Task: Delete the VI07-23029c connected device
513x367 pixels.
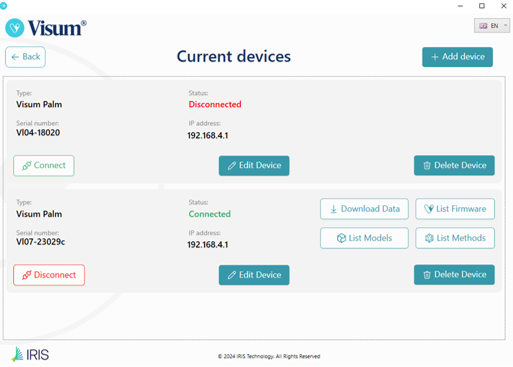Action: tap(454, 275)
